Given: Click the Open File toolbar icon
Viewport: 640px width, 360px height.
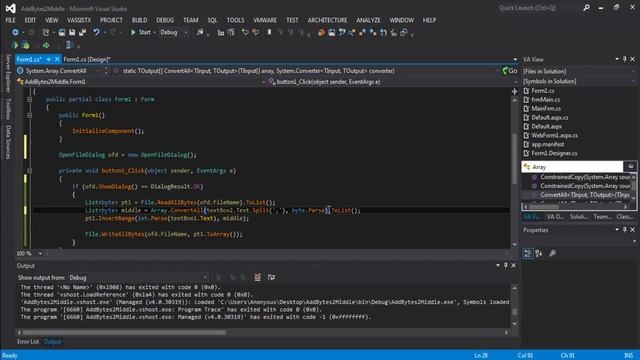Looking at the screenshot, I should (62, 32).
